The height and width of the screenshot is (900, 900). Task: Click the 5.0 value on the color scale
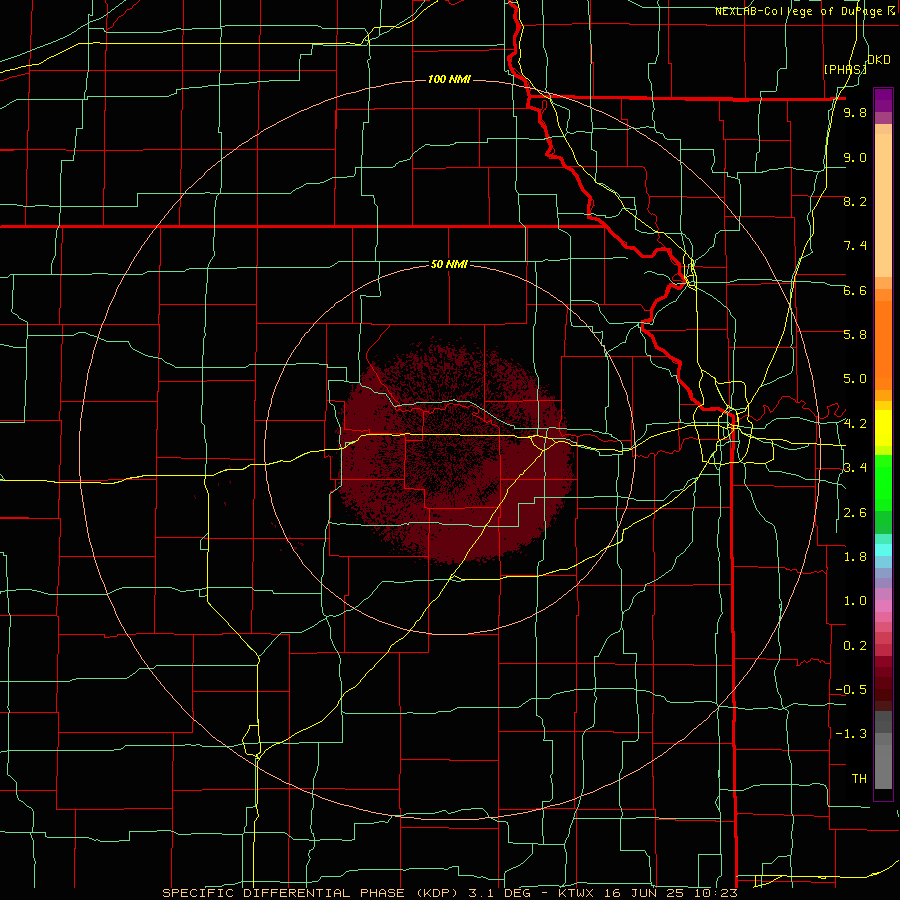(x=855, y=379)
